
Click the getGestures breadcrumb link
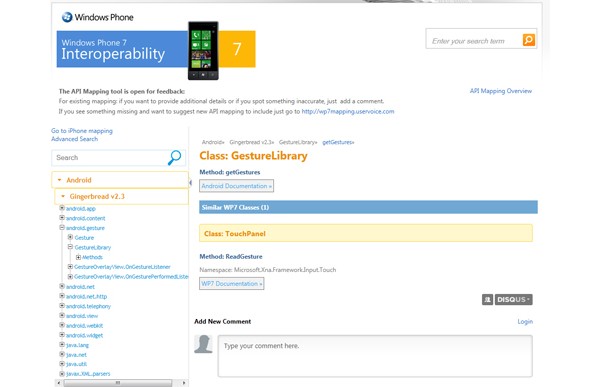(338, 142)
